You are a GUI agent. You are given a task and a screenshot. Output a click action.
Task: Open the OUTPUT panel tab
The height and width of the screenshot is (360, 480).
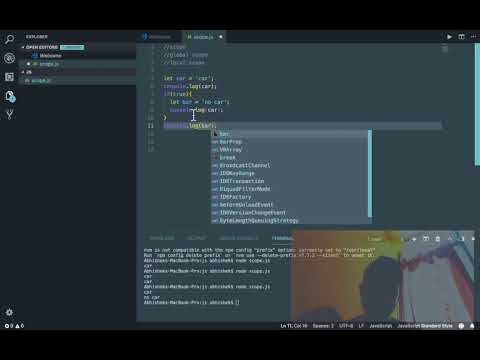[197, 238]
